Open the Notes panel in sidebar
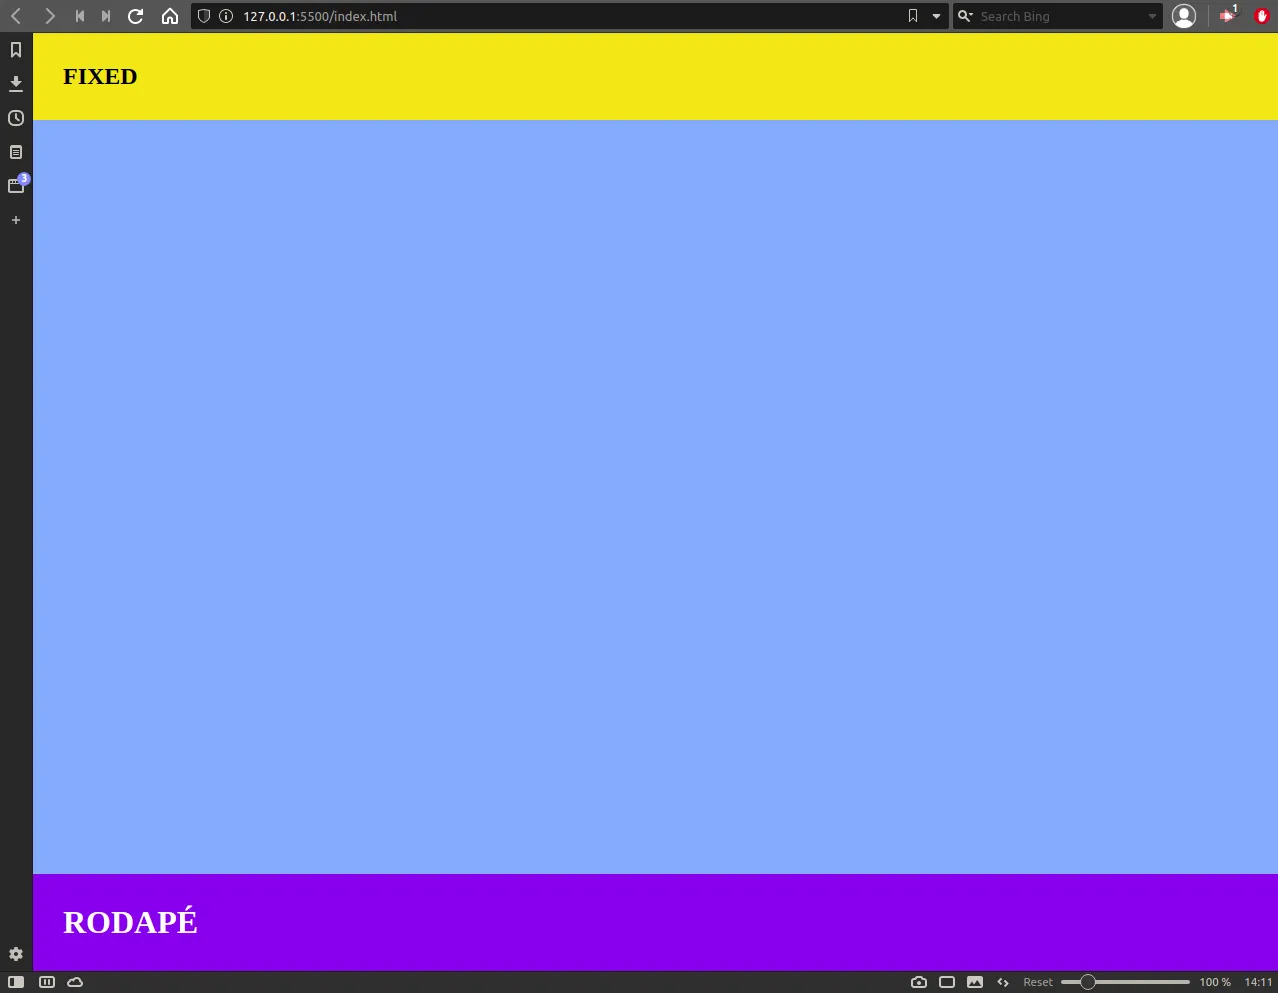This screenshot has width=1278, height=993. click(x=16, y=152)
